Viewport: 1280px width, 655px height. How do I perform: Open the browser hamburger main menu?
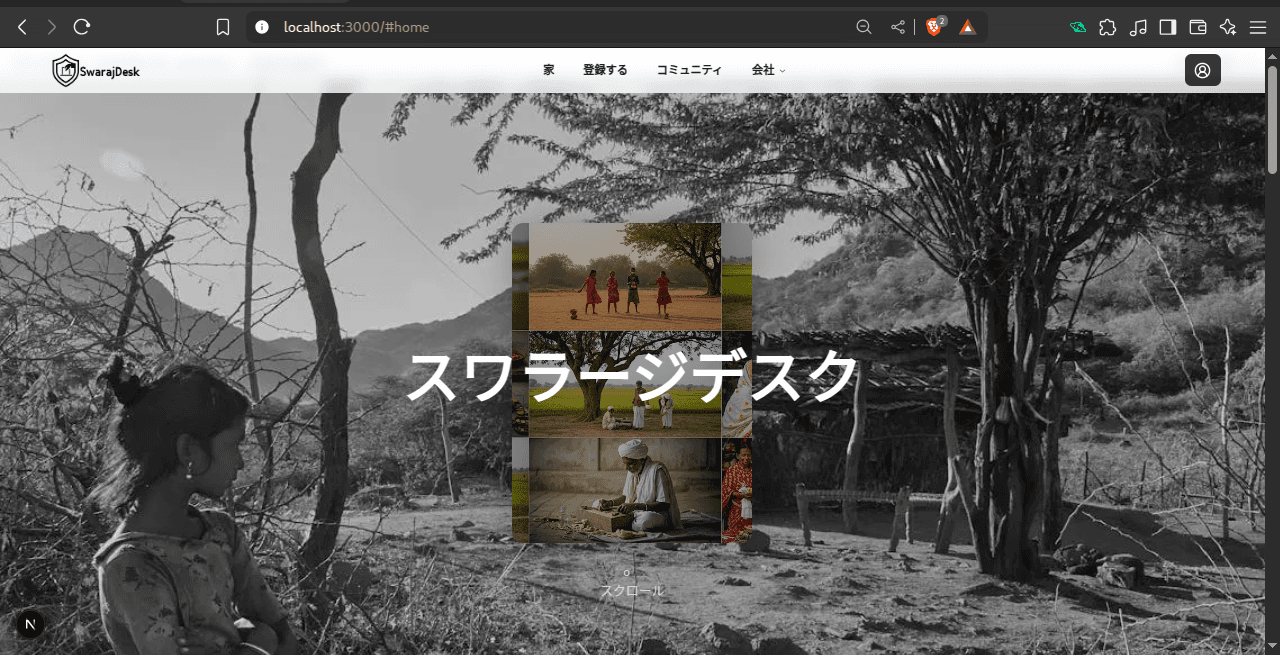pos(1258,27)
